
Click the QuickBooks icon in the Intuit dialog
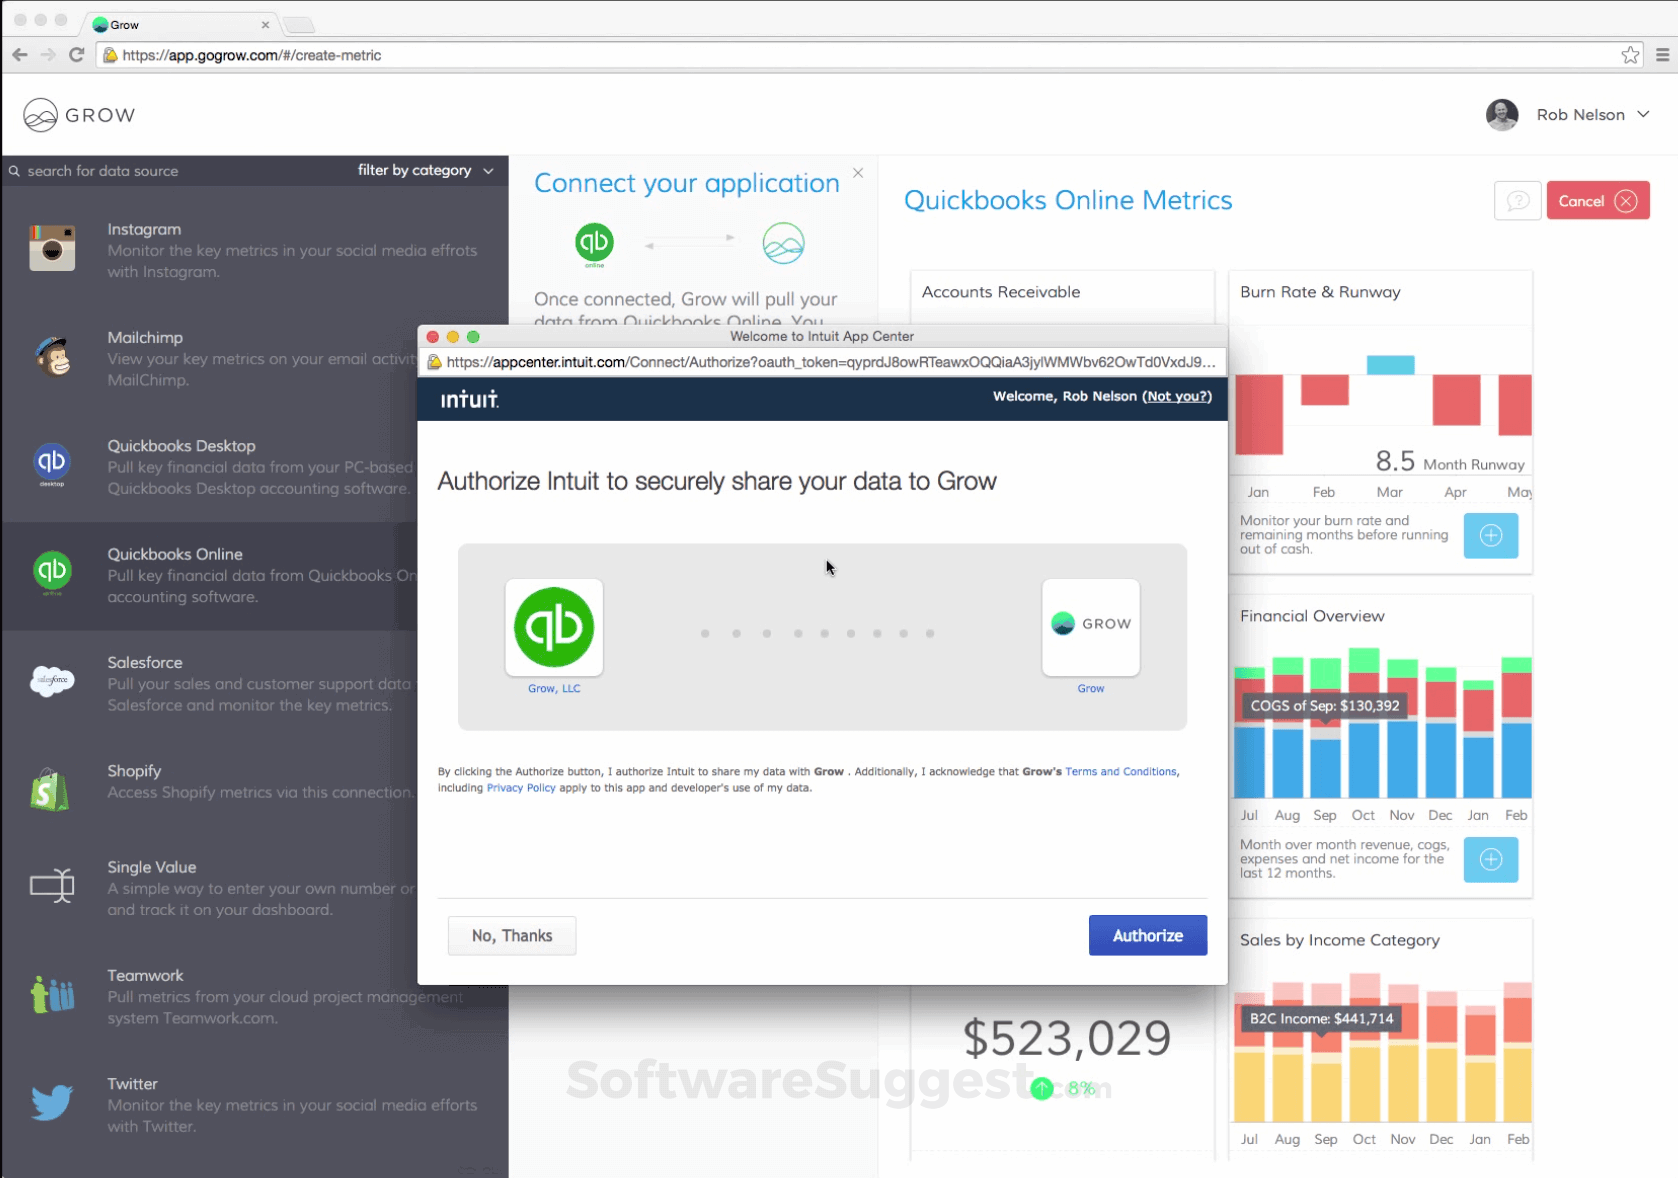click(554, 627)
